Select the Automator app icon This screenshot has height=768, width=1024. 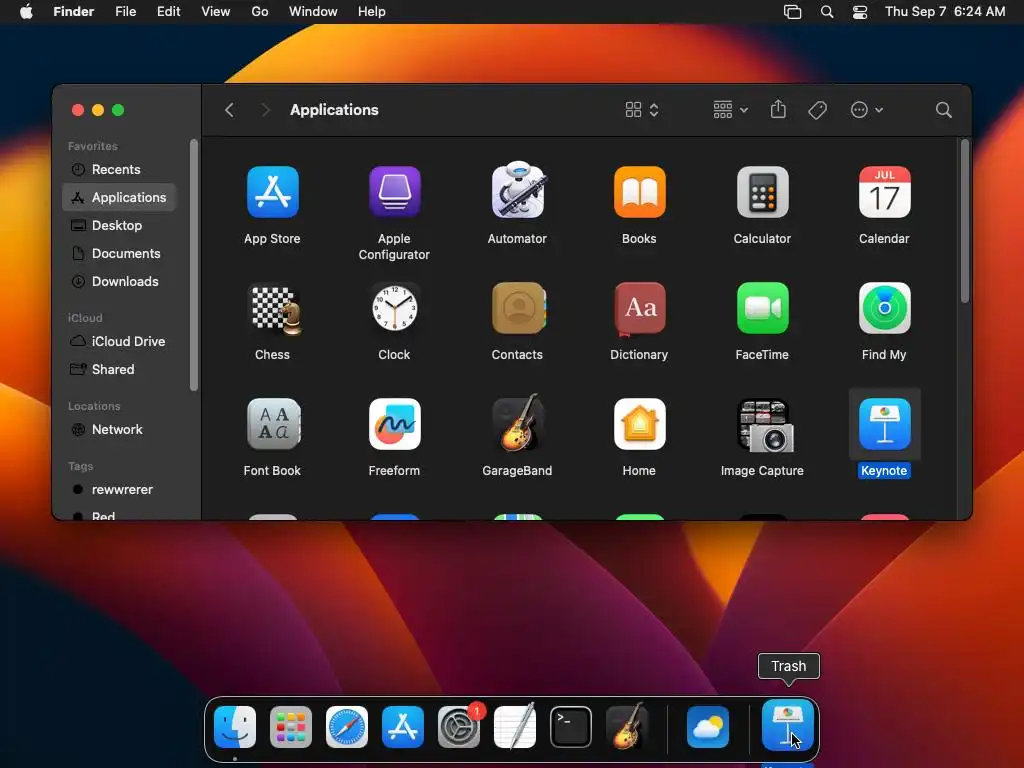point(517,190)
